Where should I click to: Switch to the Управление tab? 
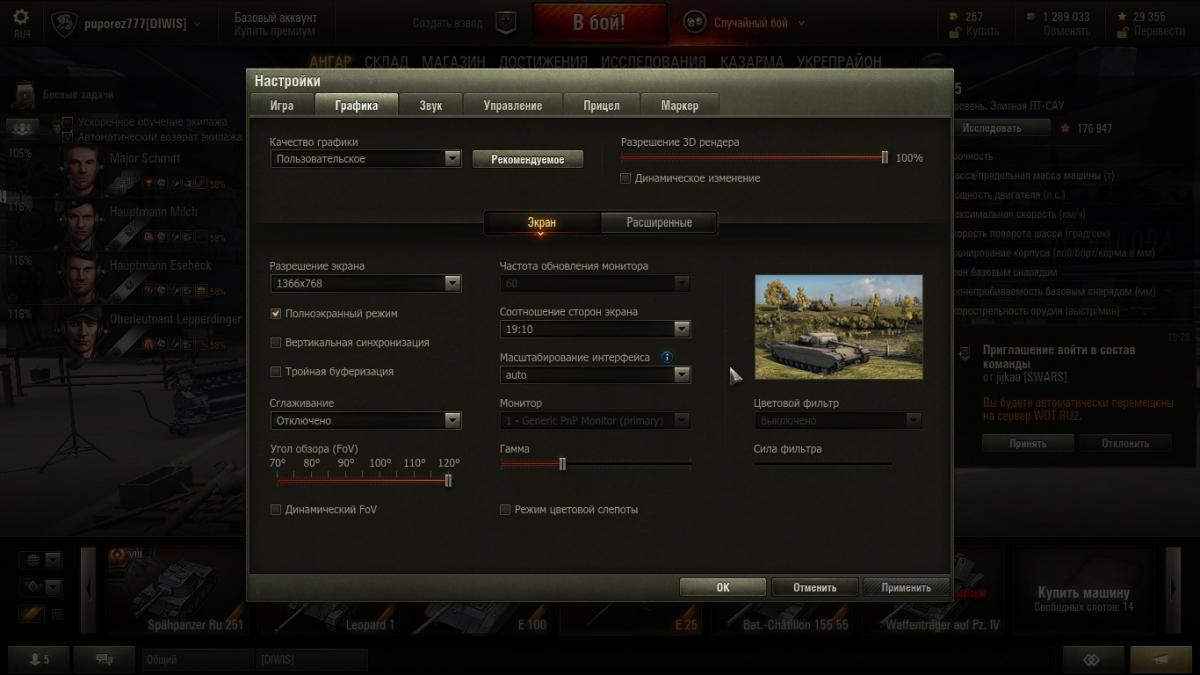coord(512,105)
